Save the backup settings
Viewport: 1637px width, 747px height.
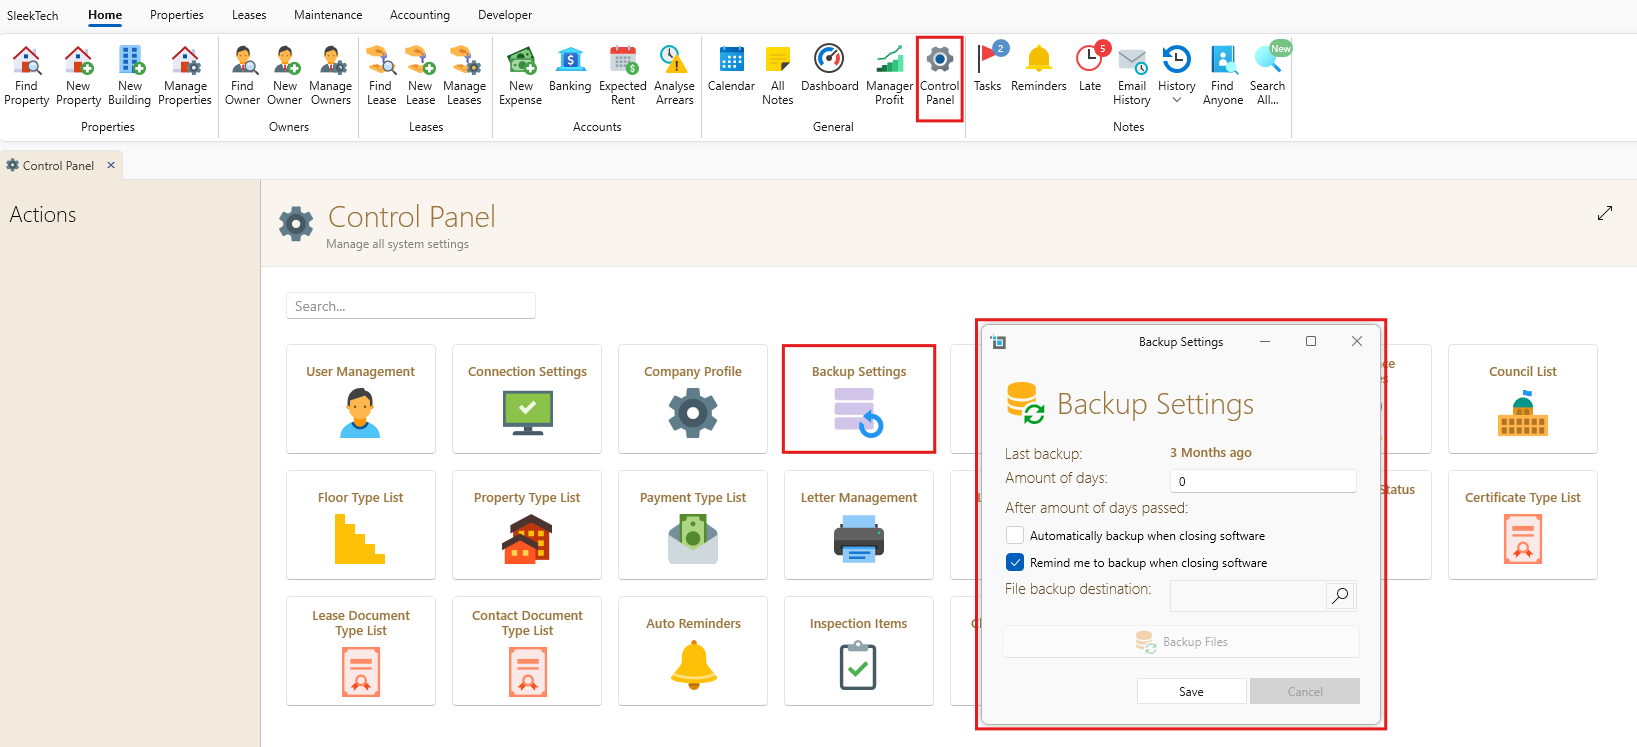point(1191,691)
